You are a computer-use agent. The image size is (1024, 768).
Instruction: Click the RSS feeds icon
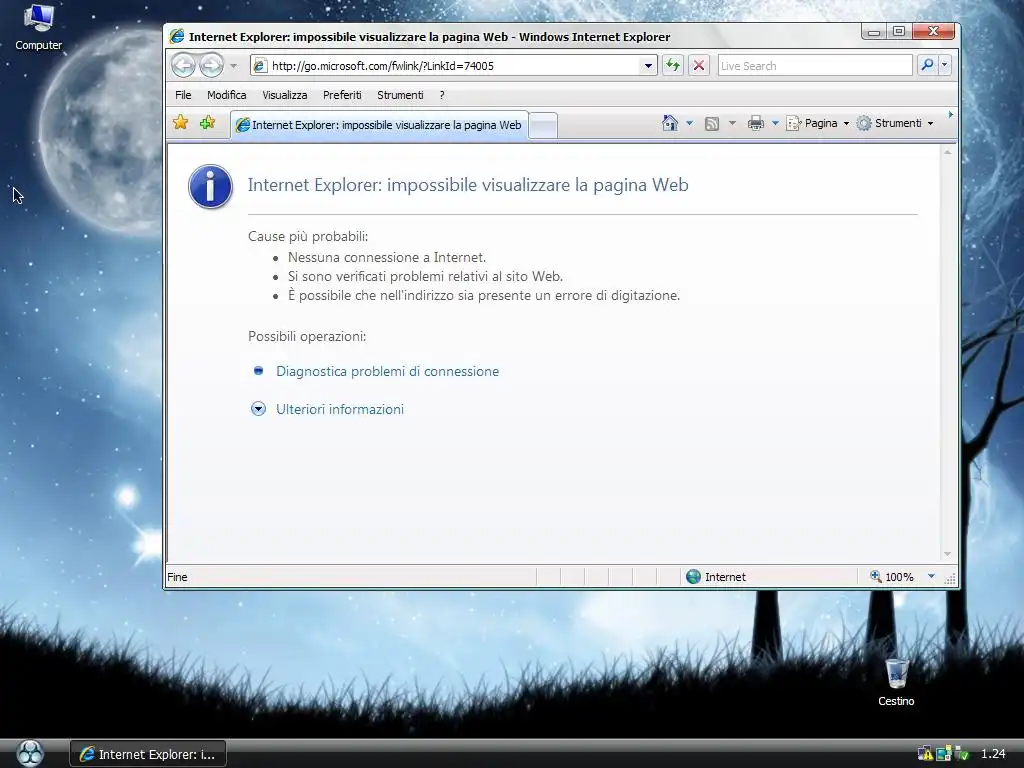coord(712,123)
